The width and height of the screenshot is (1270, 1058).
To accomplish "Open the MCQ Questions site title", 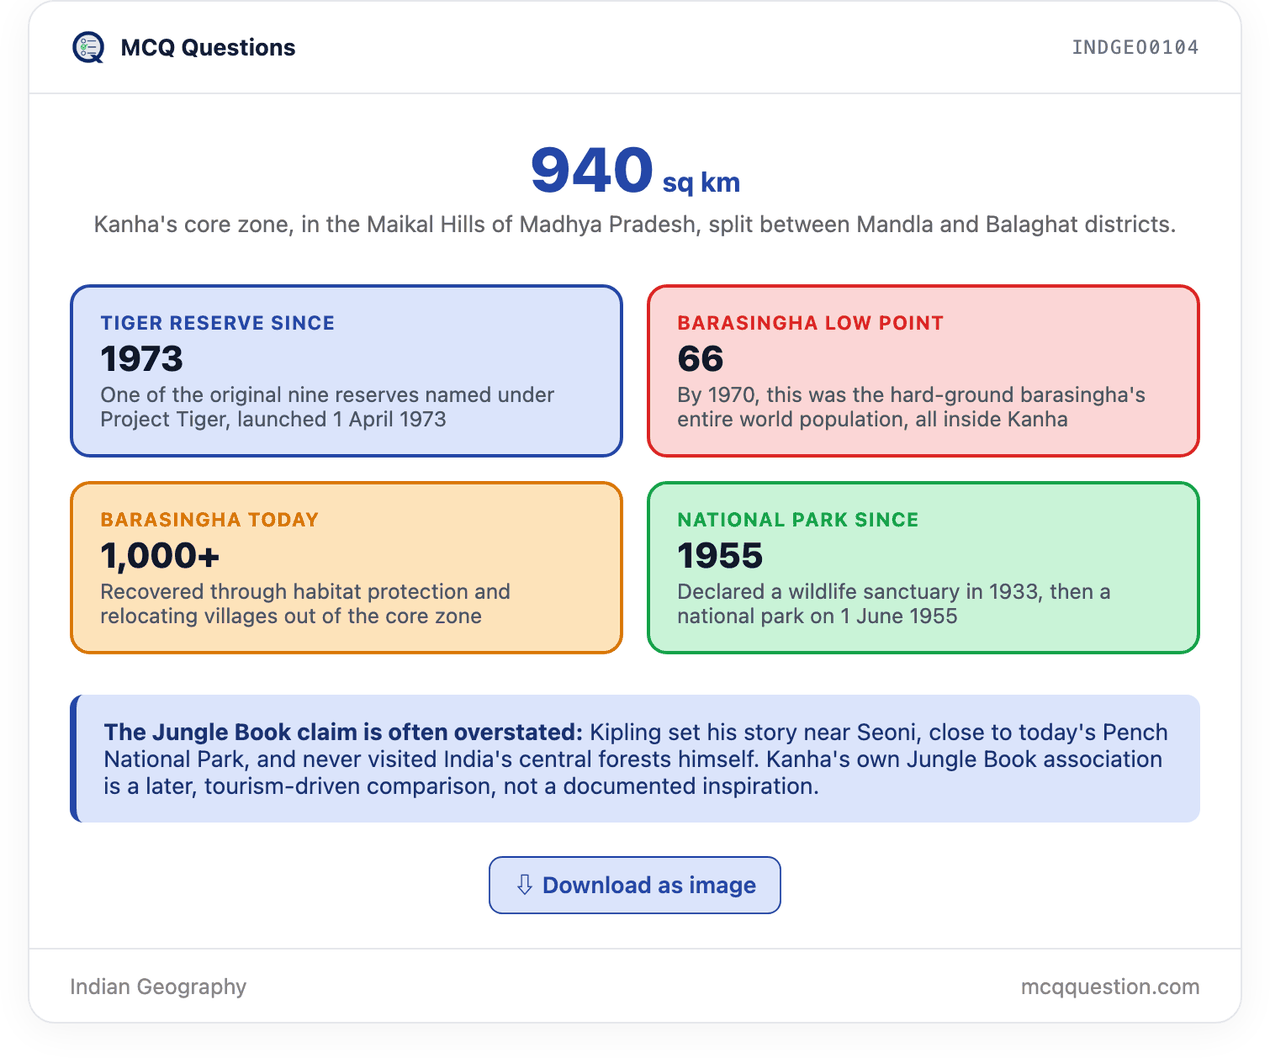I will pos(208,47).
